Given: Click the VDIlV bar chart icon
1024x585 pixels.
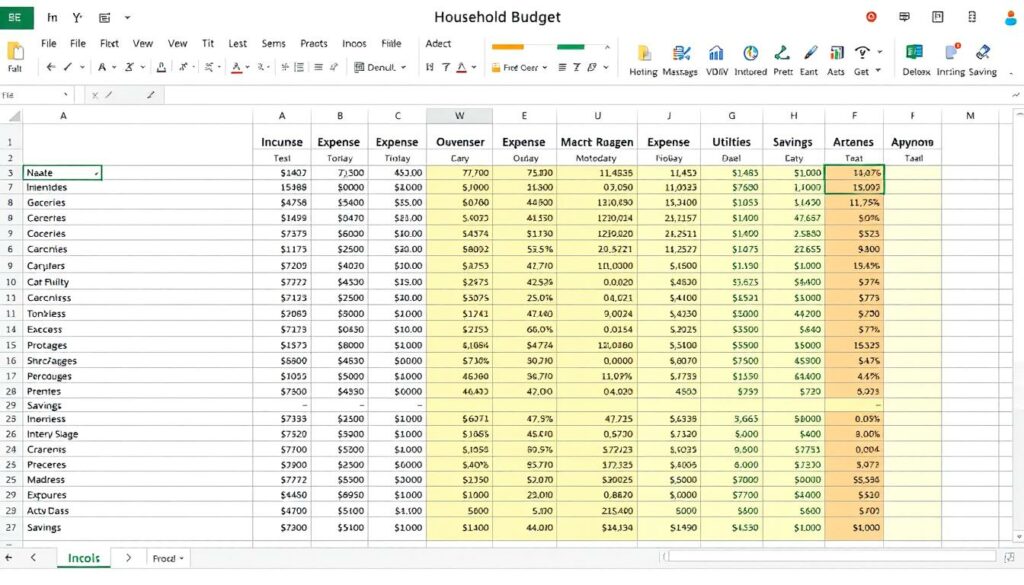Looking at the screenshot, I should [x=717, y=54].
